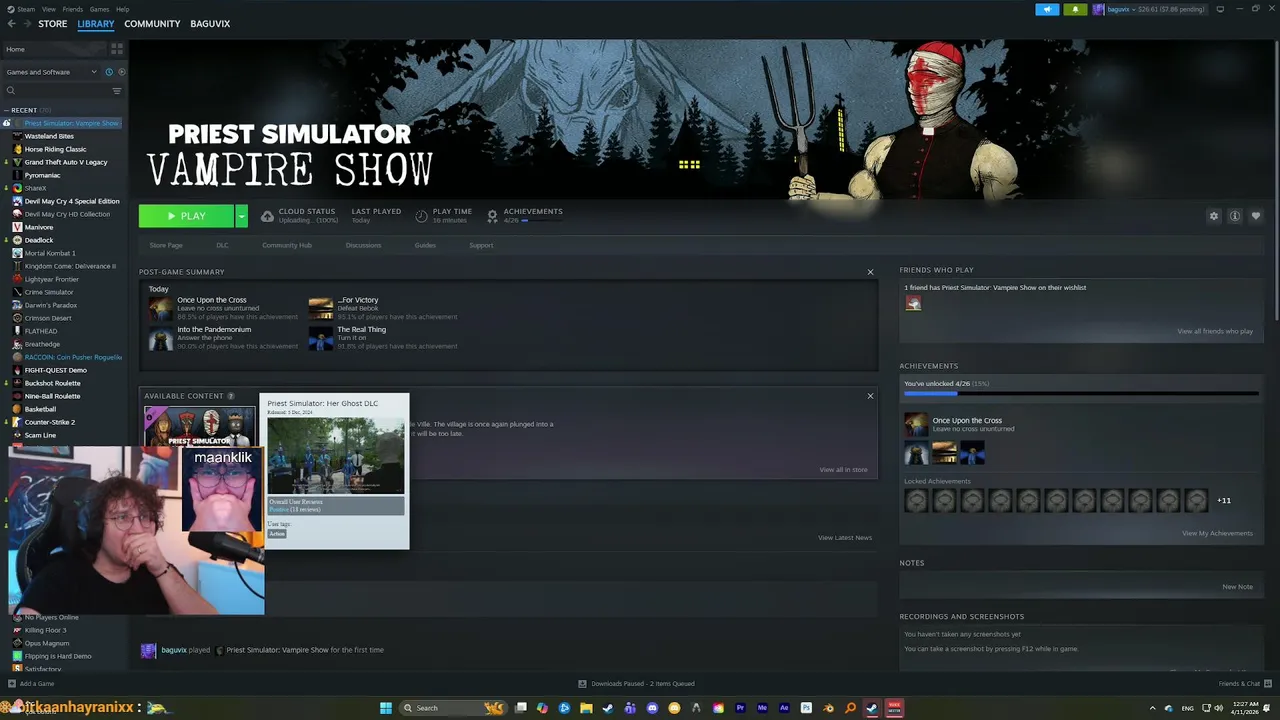Open the green notifications bell button

pos(1075,9)
